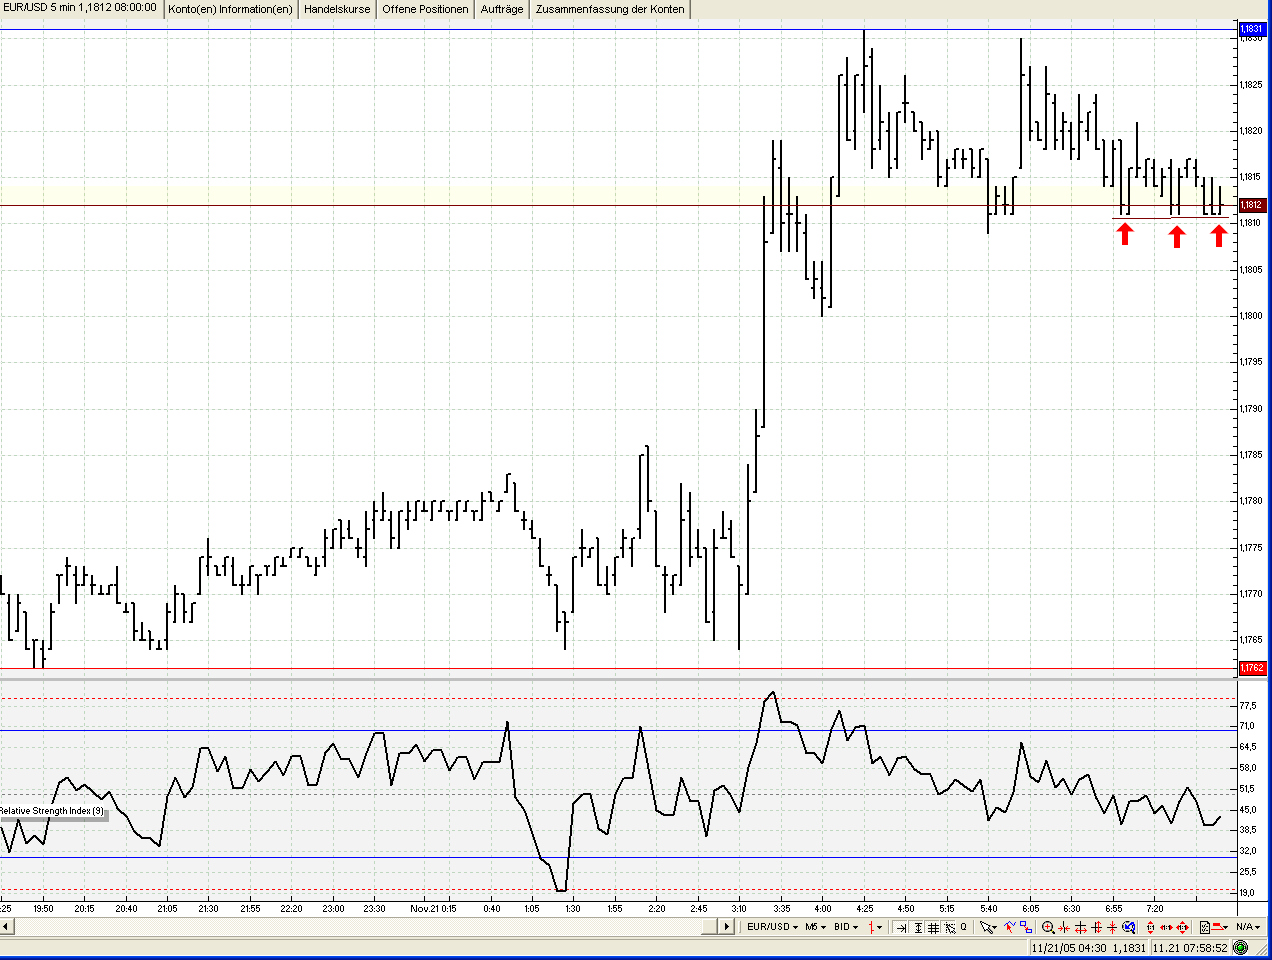Select the arrow cursor pointer tool
The height and width of the screenshot is (960, 1272).
988,927
